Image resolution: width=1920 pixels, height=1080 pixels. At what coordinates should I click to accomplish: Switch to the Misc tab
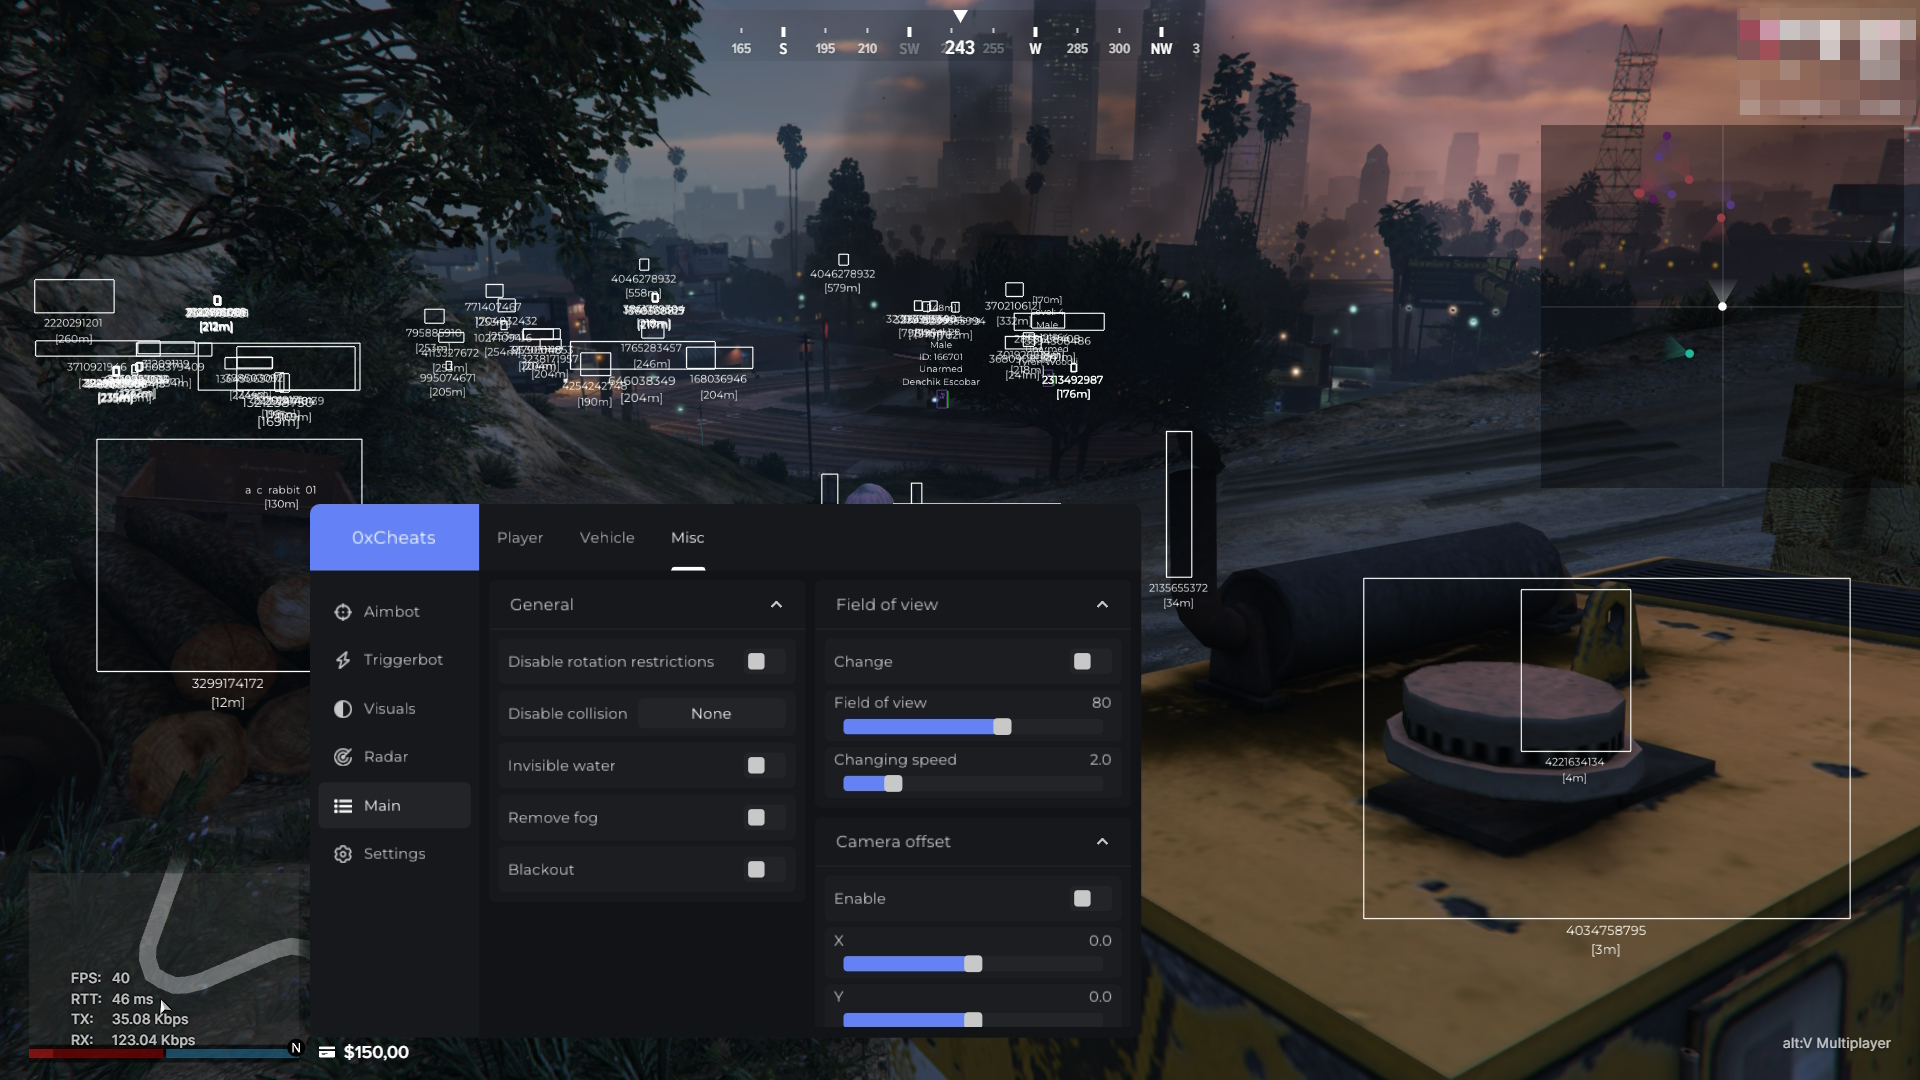(687, 537)
